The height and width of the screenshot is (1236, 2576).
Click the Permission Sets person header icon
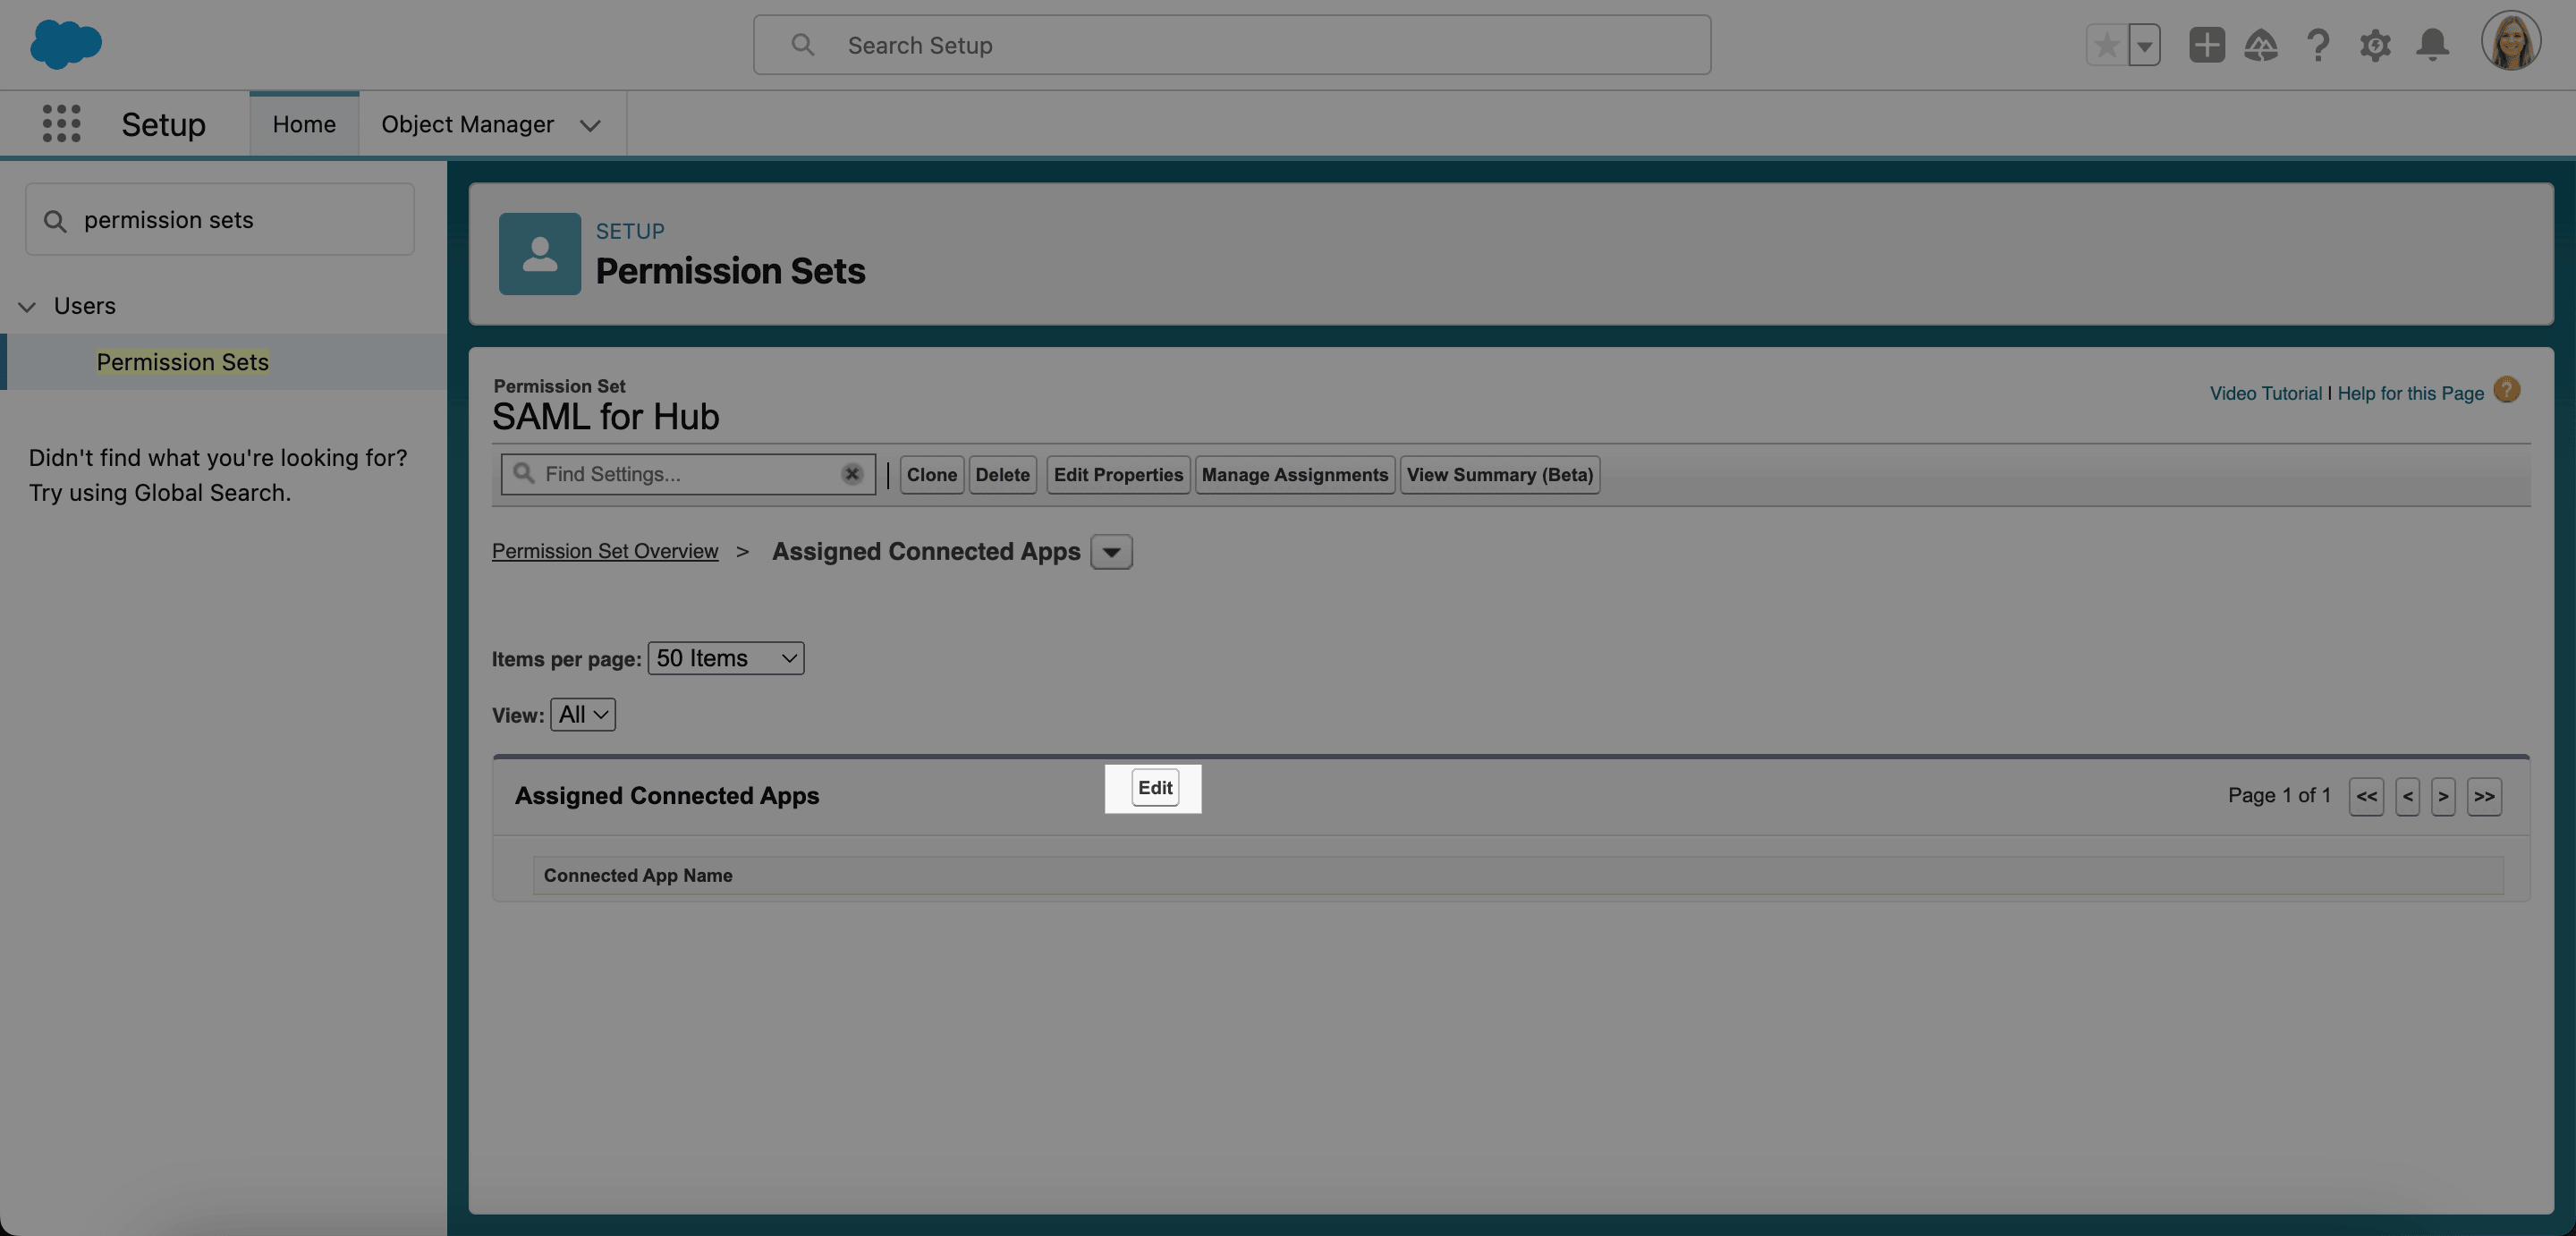pyautogui.click(x=539, y=253)
